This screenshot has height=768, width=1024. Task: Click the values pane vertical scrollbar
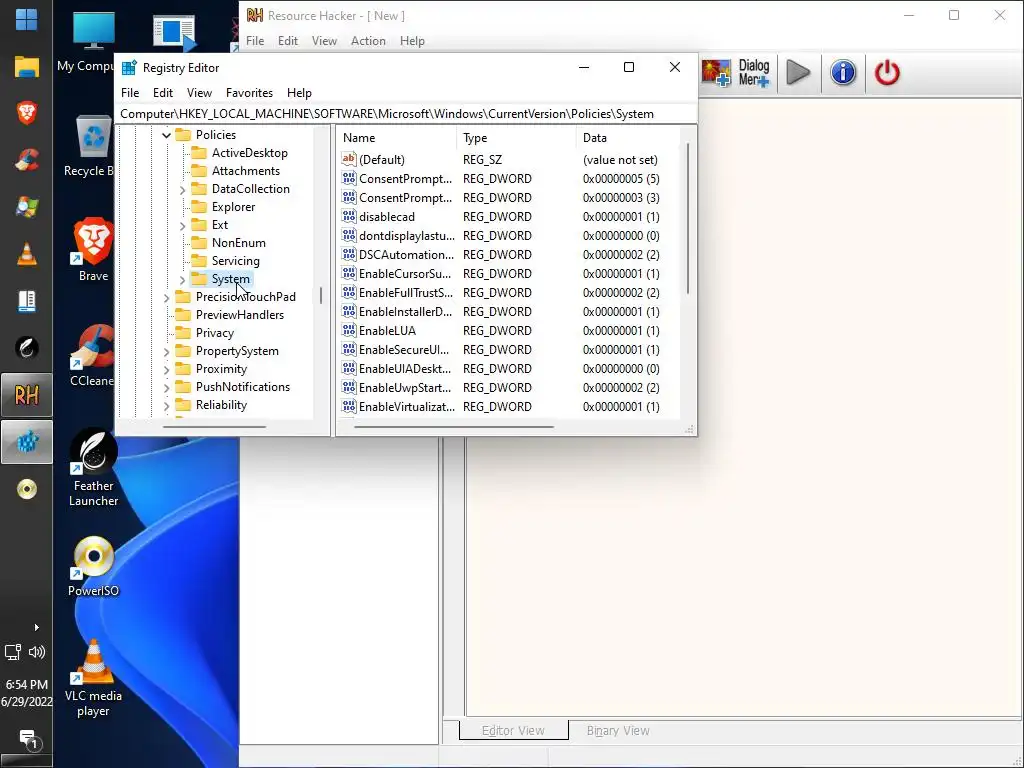pos(688,218)
